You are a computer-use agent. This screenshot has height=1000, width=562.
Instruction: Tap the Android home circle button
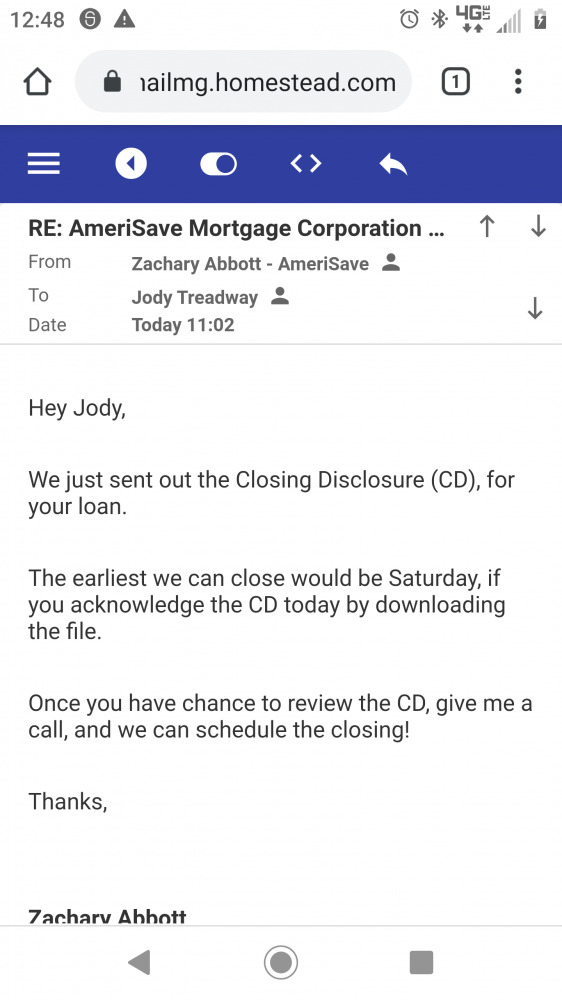281,962
